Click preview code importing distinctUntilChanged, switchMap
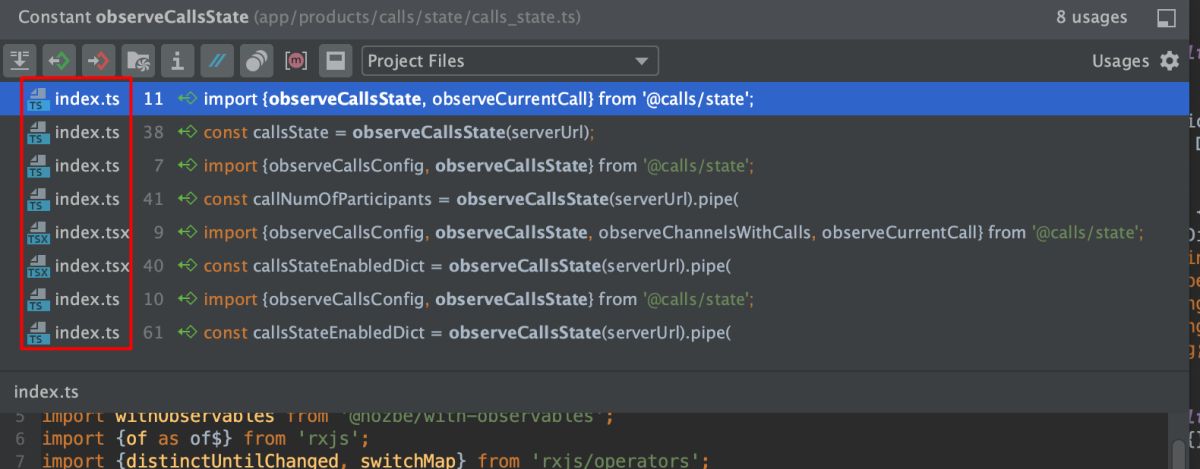Viewport: 1200px width, 469px height. [x=376, y=460]
